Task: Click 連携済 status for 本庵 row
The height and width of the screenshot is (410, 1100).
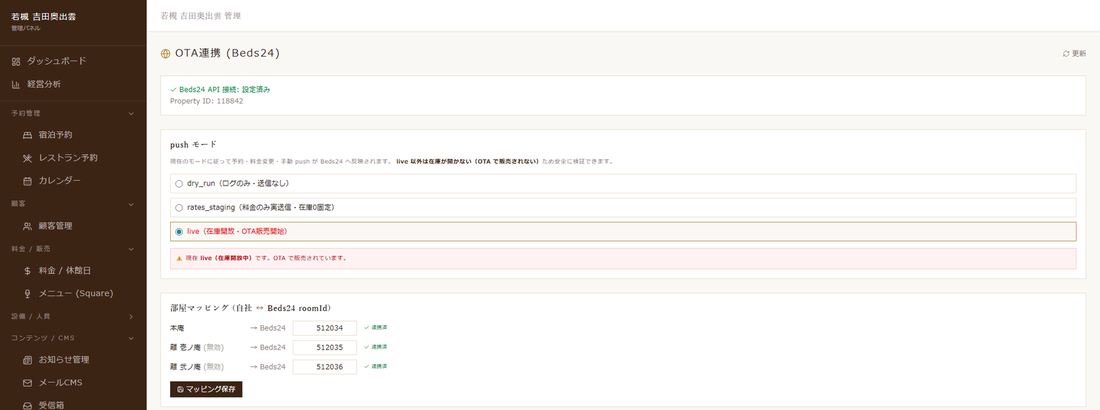Action: (376, 328)
